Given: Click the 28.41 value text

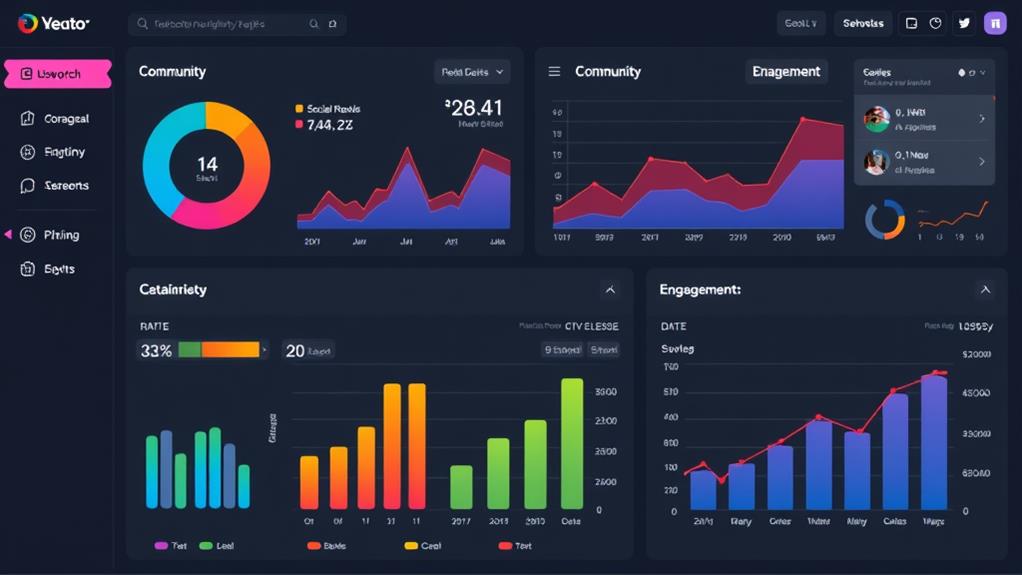Looking at the screenshot, I should [474, 108].
